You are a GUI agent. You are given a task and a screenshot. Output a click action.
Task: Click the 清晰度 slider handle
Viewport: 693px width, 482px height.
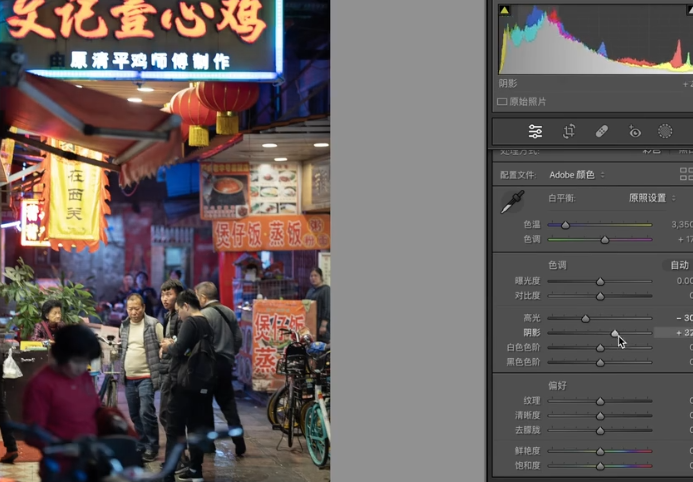pyautogui.click(x=600, y=416)
